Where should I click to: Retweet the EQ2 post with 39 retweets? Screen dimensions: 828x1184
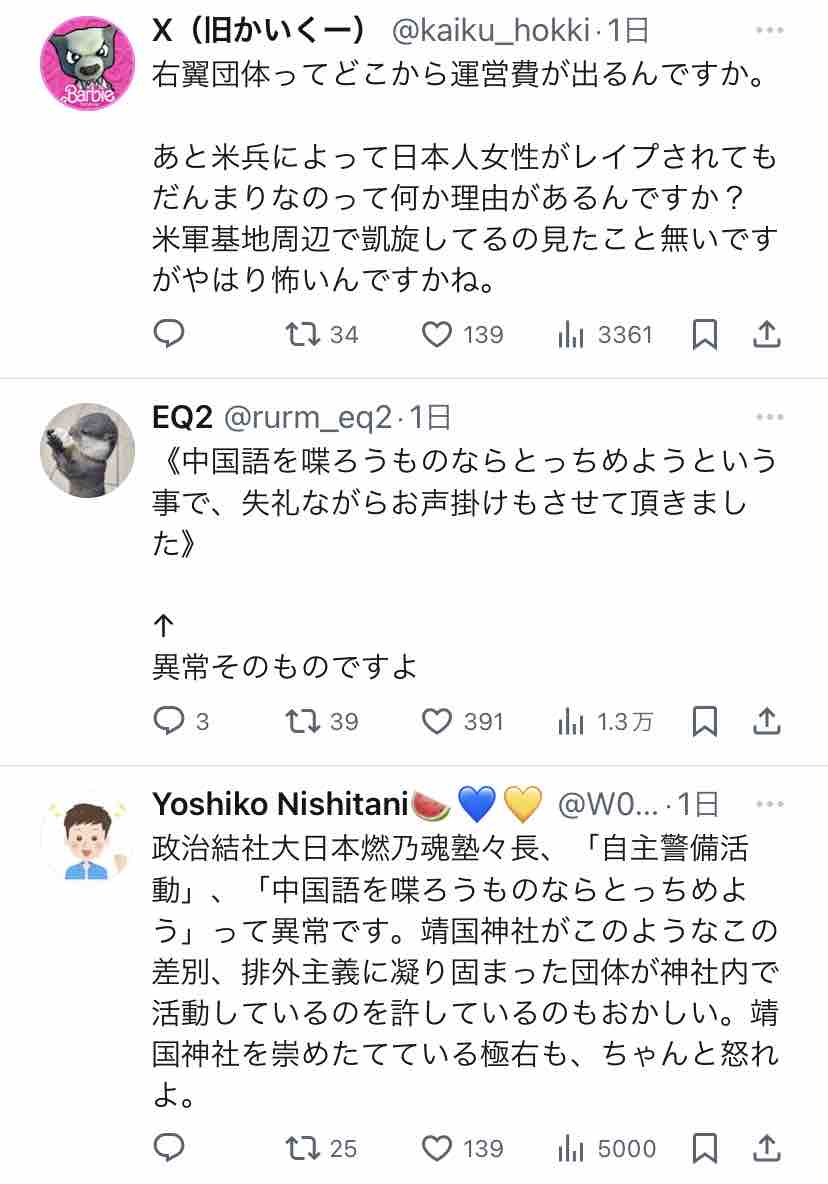(302, 721)
